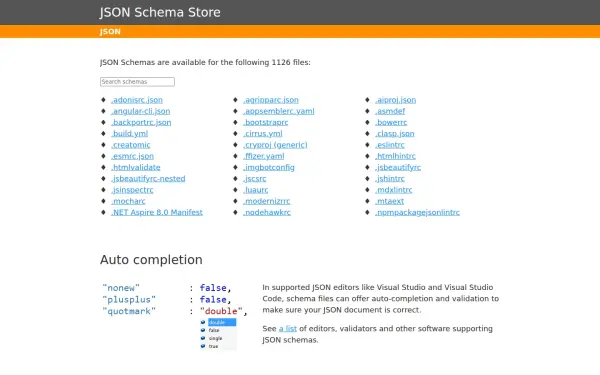600x375 pixels.
Task: Open the .ffizer.yaml schema link
Action: tap(264, 156)
